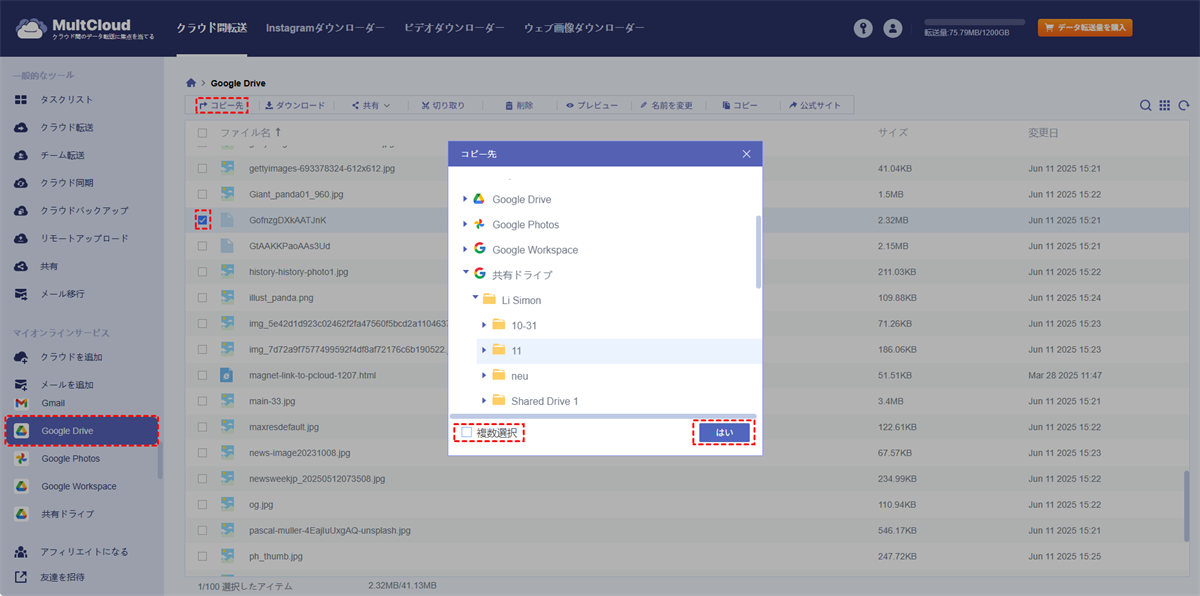Open search with magnifier icon
1200x596 pixels.
[x=1146, y=105]
